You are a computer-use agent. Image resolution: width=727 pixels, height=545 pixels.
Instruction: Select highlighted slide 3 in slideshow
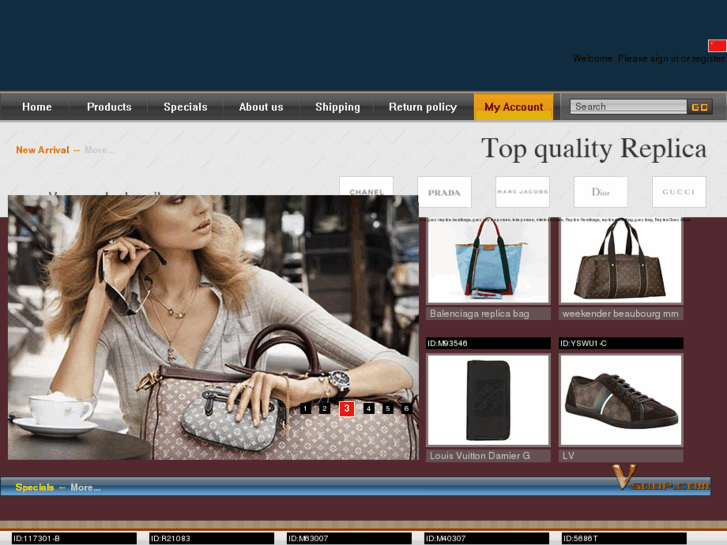point(347,409)
